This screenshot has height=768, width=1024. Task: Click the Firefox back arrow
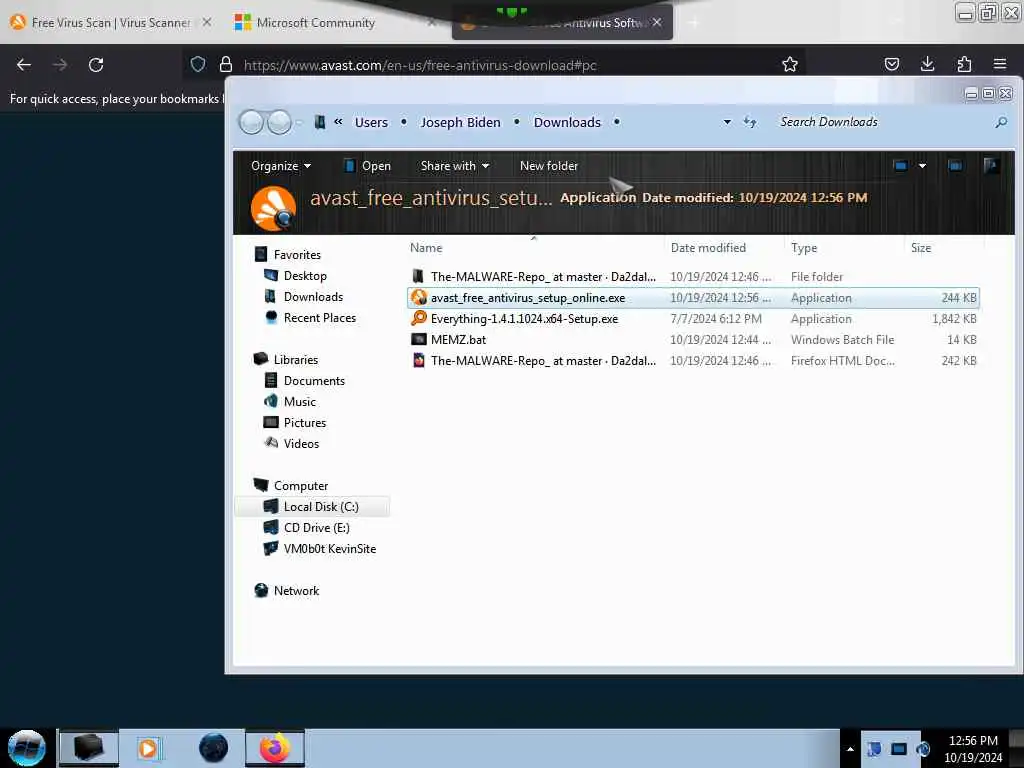click(x=24, y=65)
